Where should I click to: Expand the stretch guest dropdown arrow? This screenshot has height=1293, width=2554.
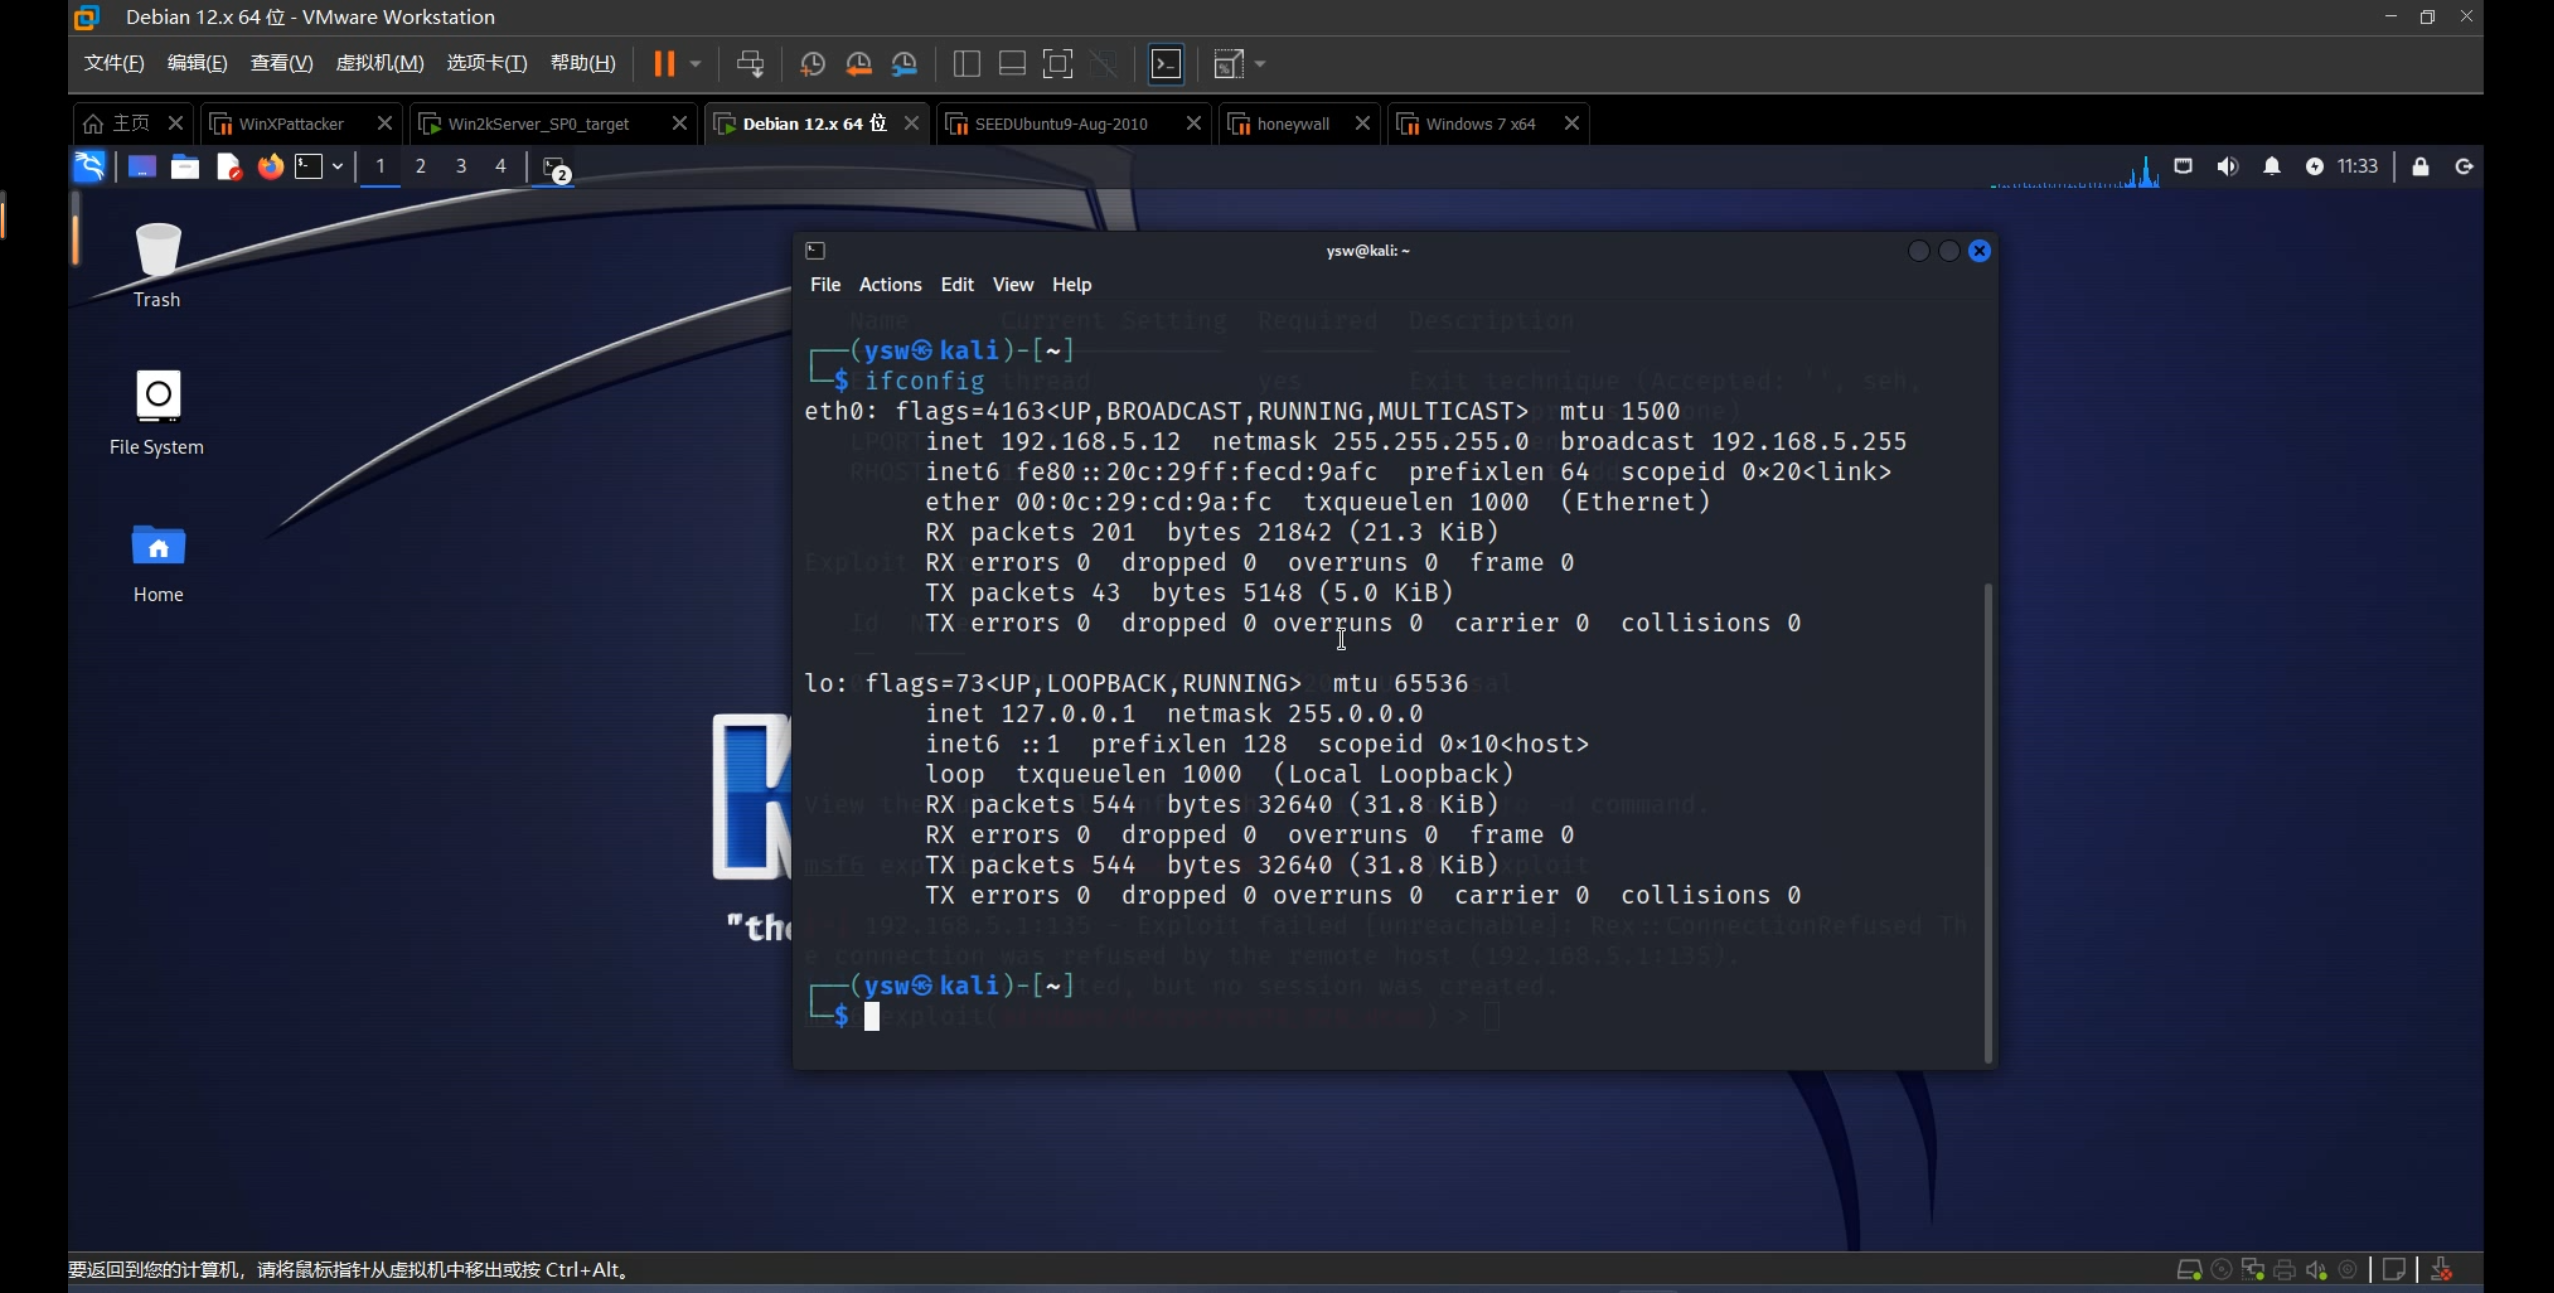point(1260,64)
